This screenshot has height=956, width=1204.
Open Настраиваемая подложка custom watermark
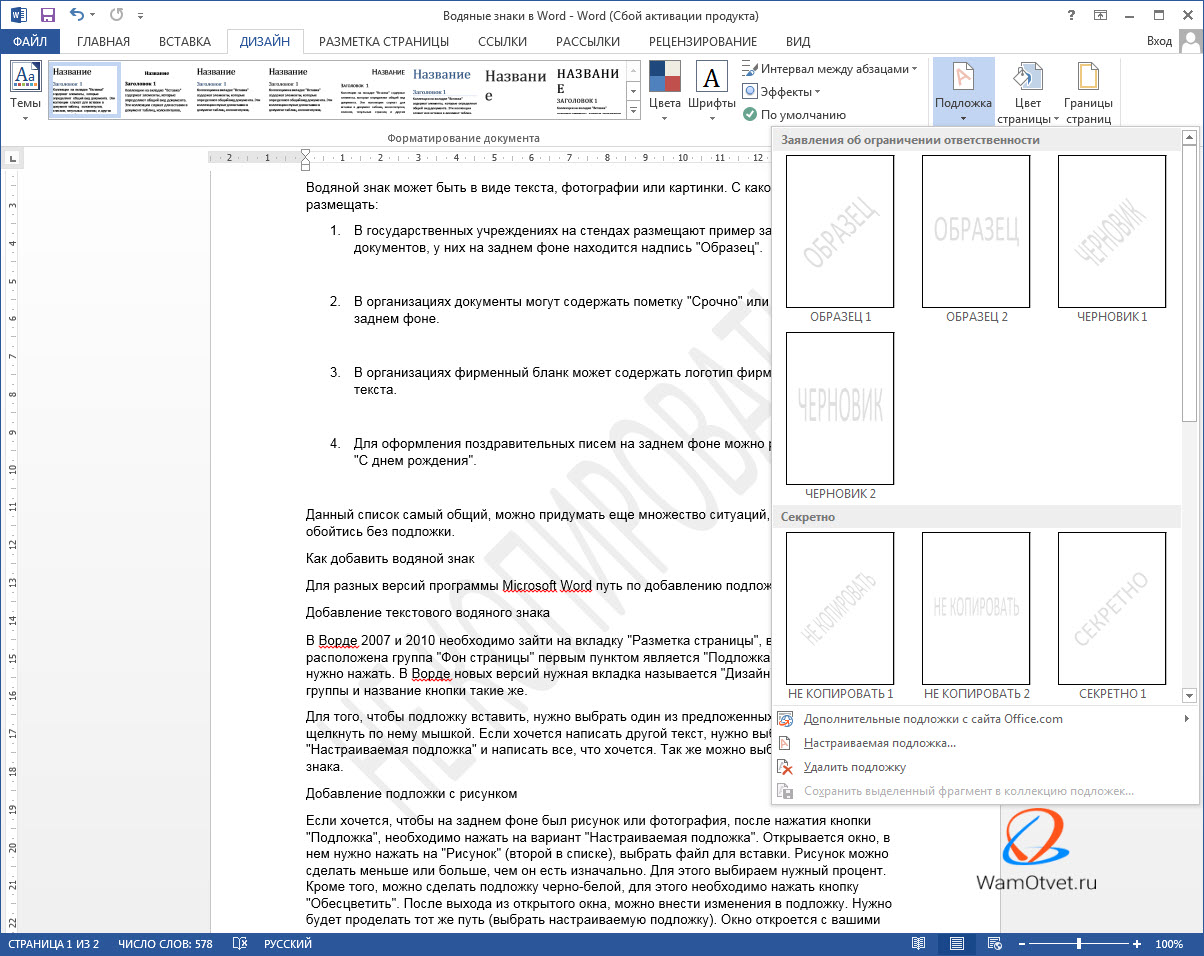coord(985,743)
